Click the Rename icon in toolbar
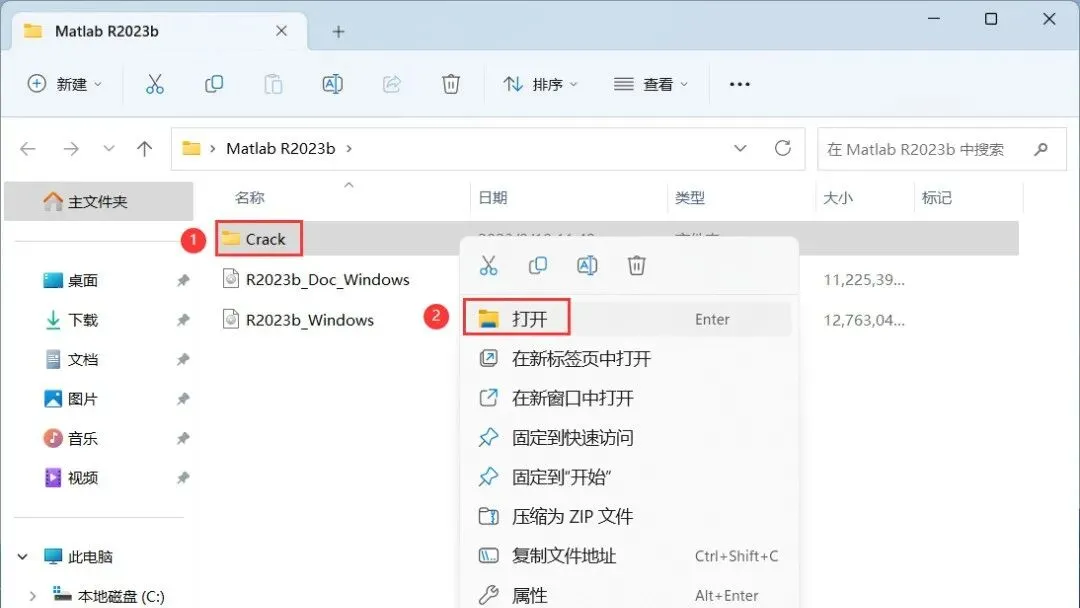 point(333,84)
